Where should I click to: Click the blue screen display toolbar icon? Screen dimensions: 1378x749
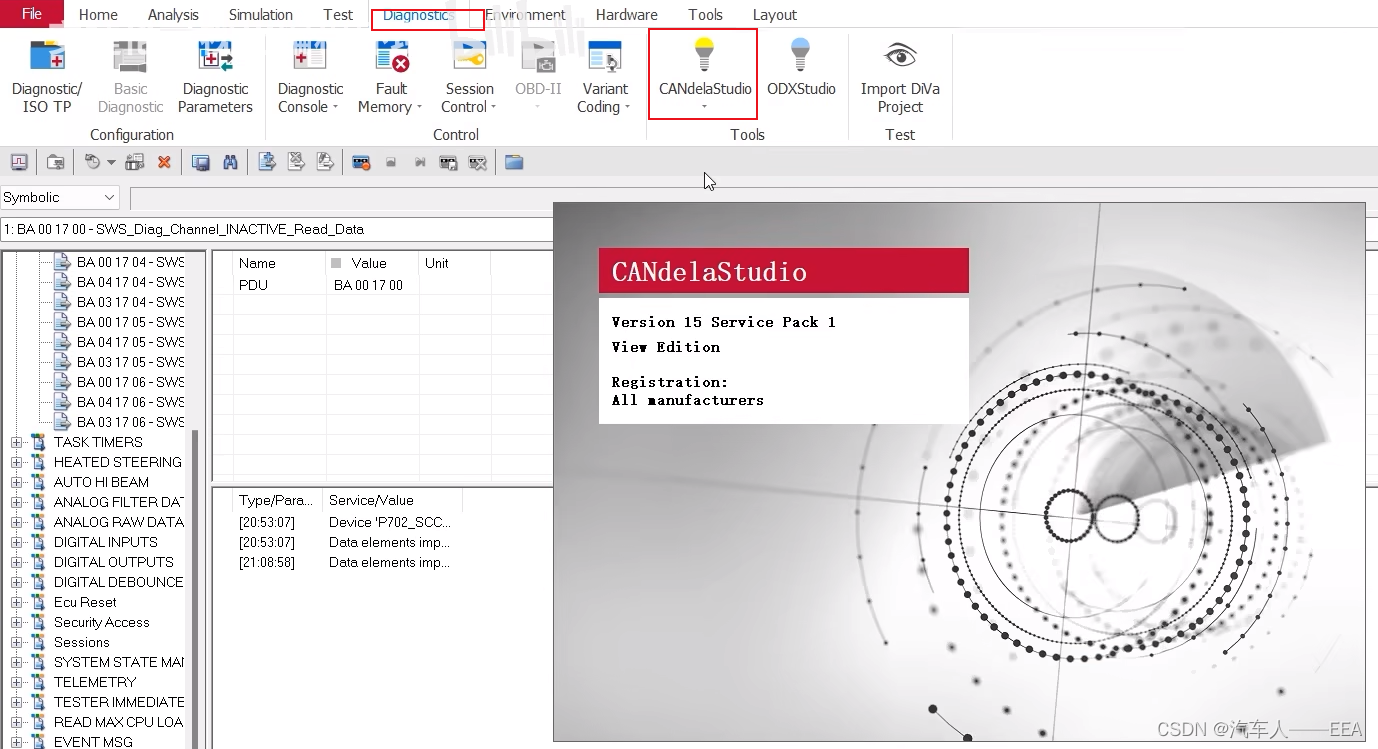(201, 162)
